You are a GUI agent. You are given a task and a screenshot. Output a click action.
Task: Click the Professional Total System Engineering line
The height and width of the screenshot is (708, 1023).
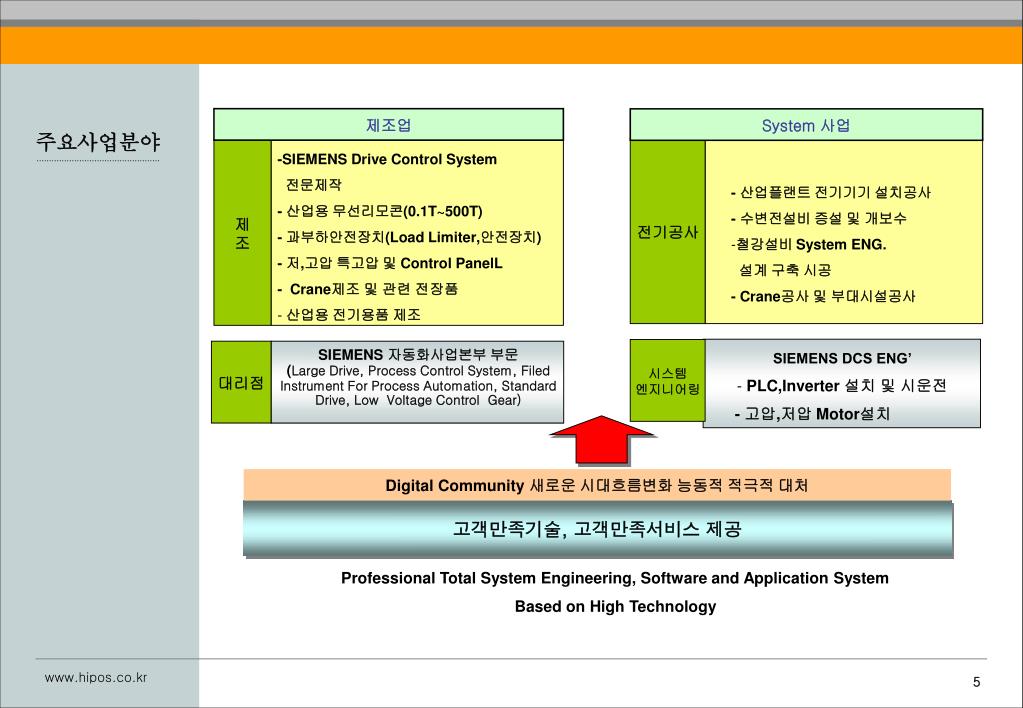pyautogui.click(x=615, y=578)
